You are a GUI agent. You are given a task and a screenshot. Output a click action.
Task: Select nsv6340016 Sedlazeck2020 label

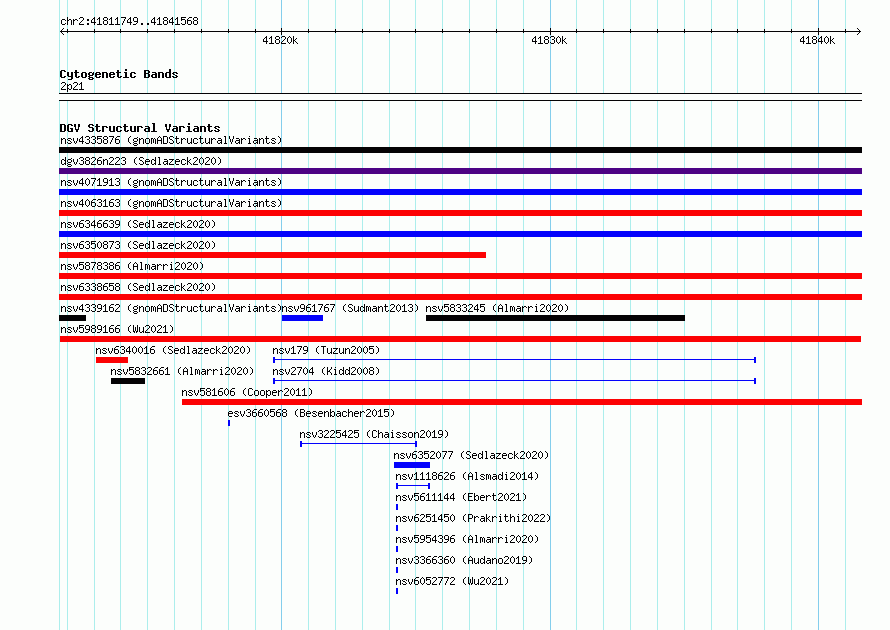point(173,350)
